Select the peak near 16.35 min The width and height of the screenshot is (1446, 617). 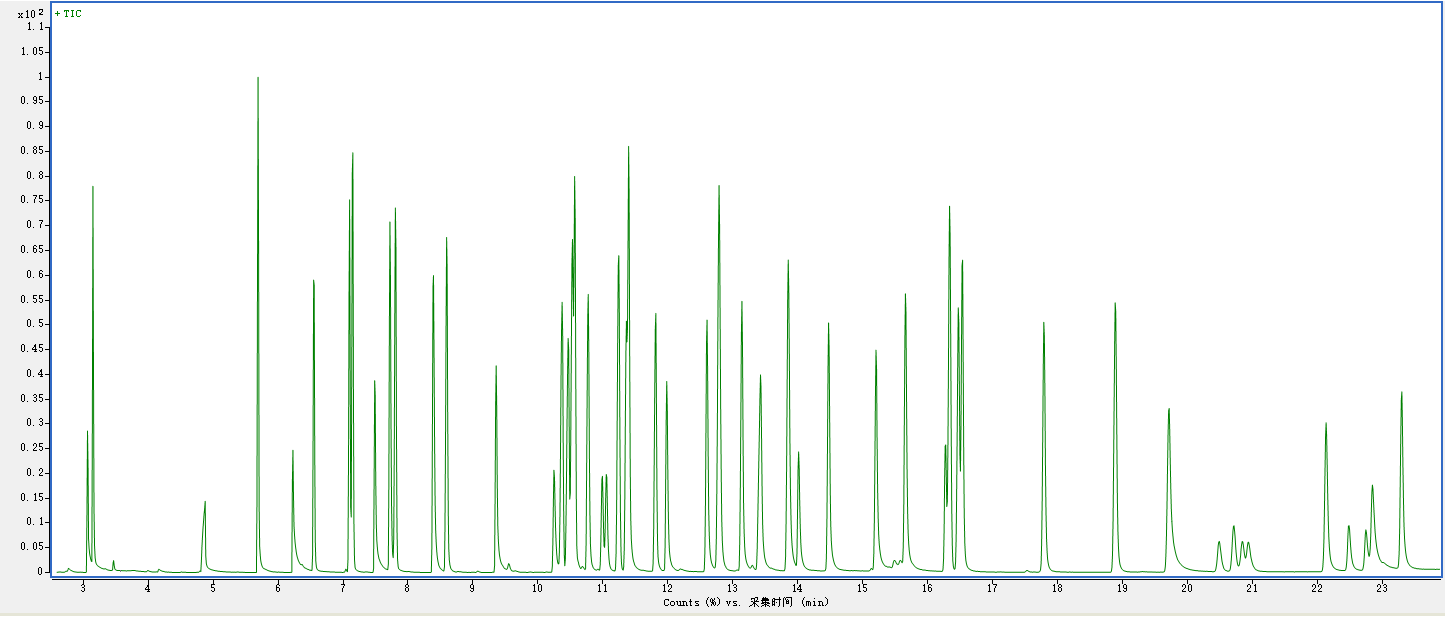pyautogui.click(x=949, y=209)
